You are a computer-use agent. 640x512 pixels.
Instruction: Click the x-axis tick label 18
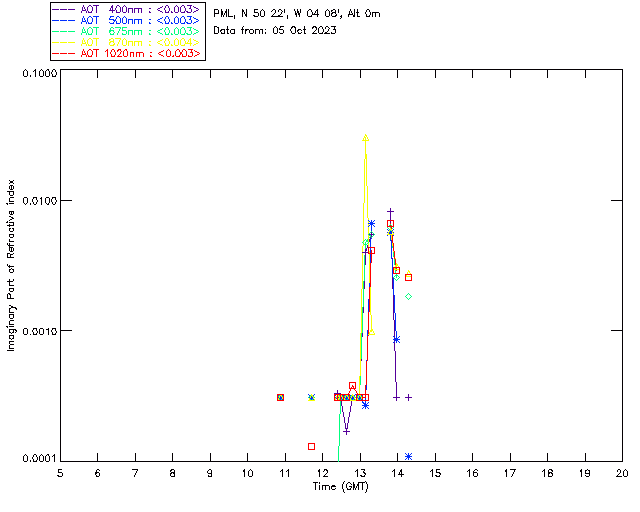[x=547, y=474]
